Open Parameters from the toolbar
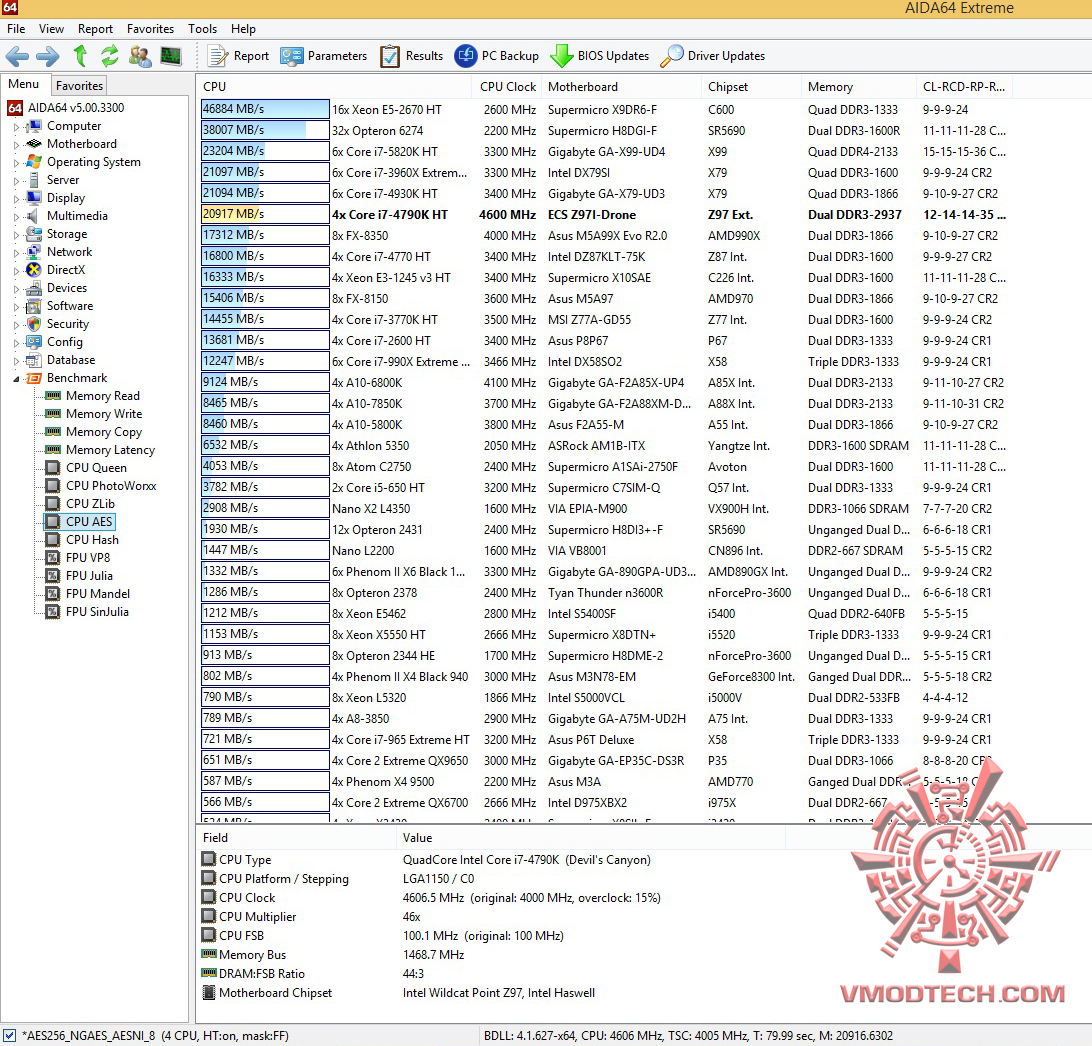 pos(324,56)
